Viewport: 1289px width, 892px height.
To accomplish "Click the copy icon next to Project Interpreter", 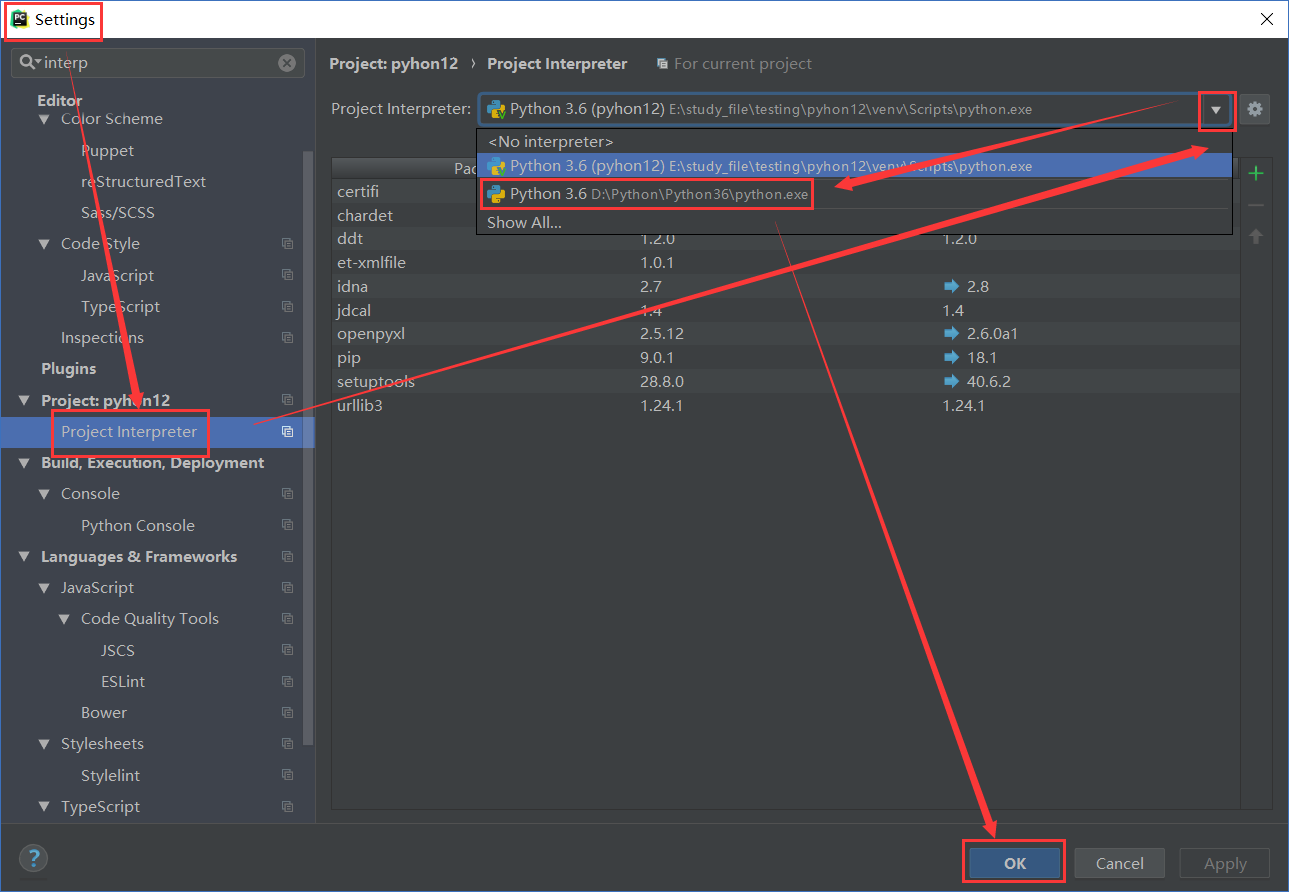I will click(x=287, y=432).
